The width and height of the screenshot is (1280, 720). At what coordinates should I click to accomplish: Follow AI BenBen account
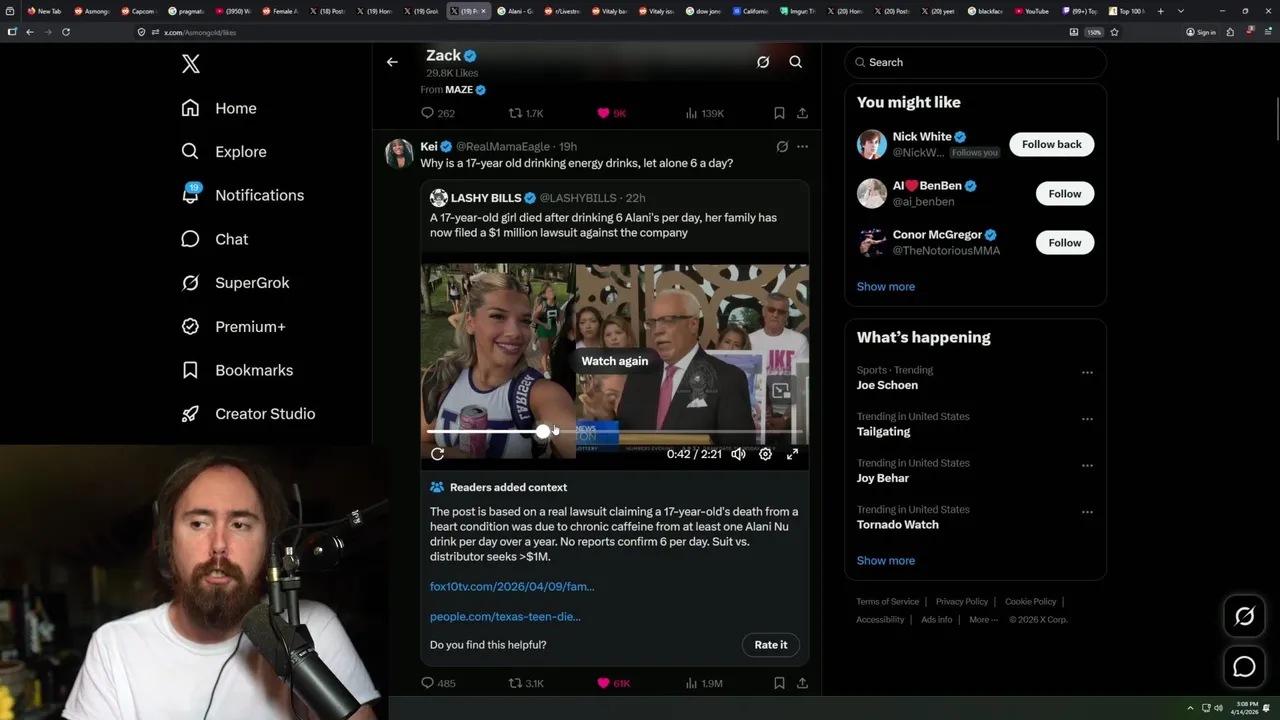pos(1065,193)
